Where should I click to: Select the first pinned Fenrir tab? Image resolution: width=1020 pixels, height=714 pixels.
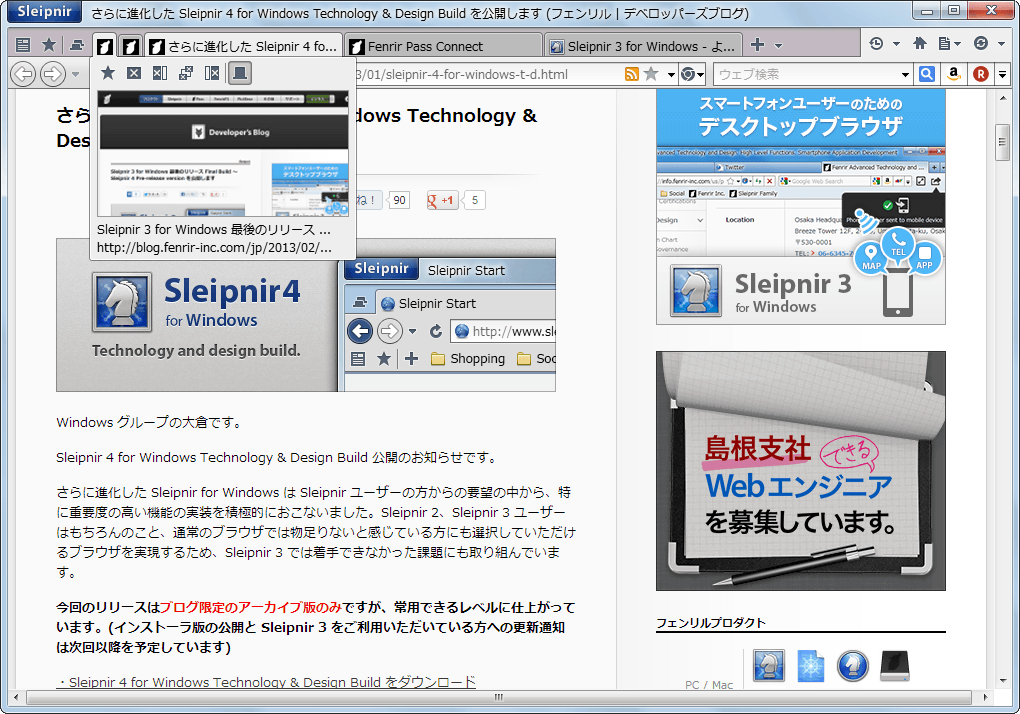[x=105, y=46]
